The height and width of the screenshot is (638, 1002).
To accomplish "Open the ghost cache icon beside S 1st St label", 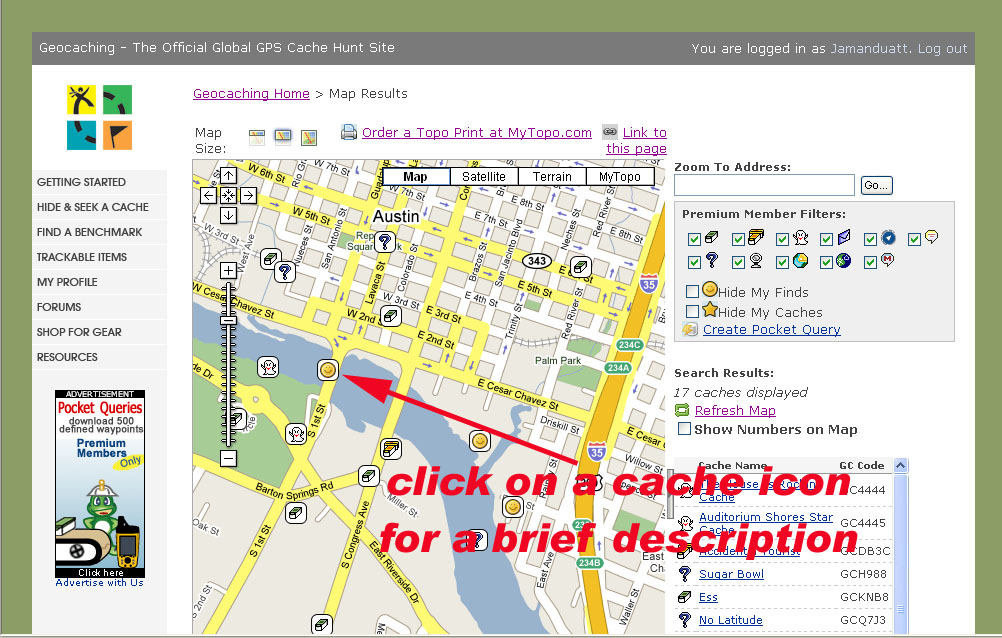I will tap(296, 434).
